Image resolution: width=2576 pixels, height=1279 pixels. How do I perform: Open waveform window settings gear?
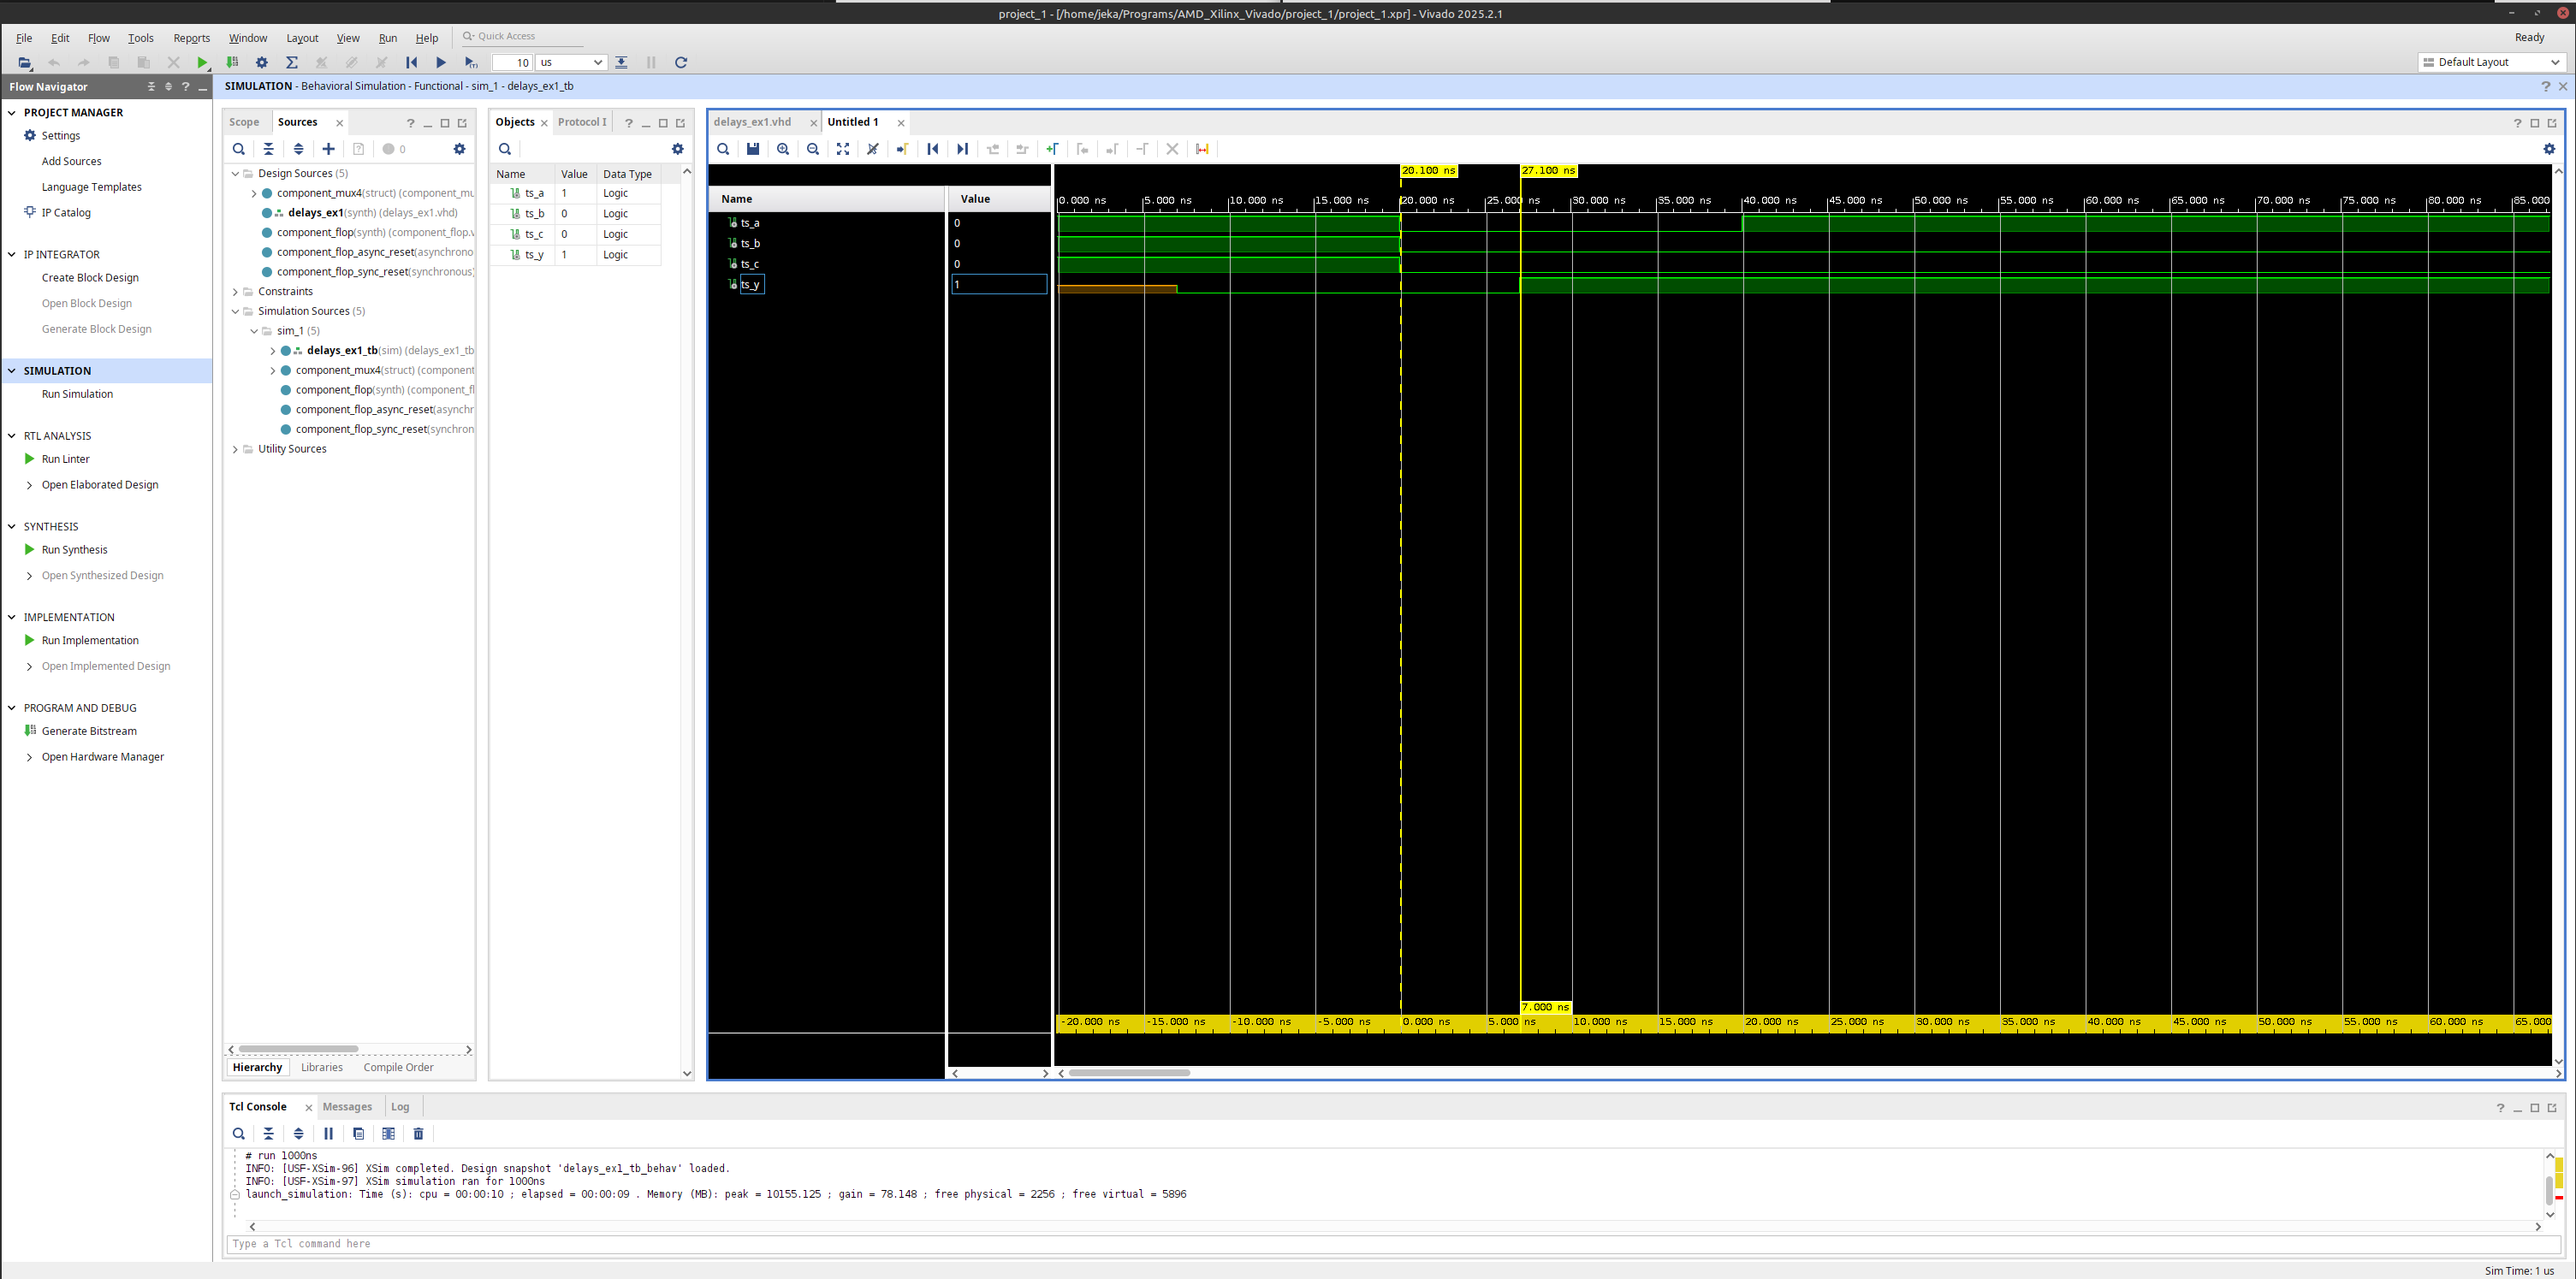click(2549, 149)
